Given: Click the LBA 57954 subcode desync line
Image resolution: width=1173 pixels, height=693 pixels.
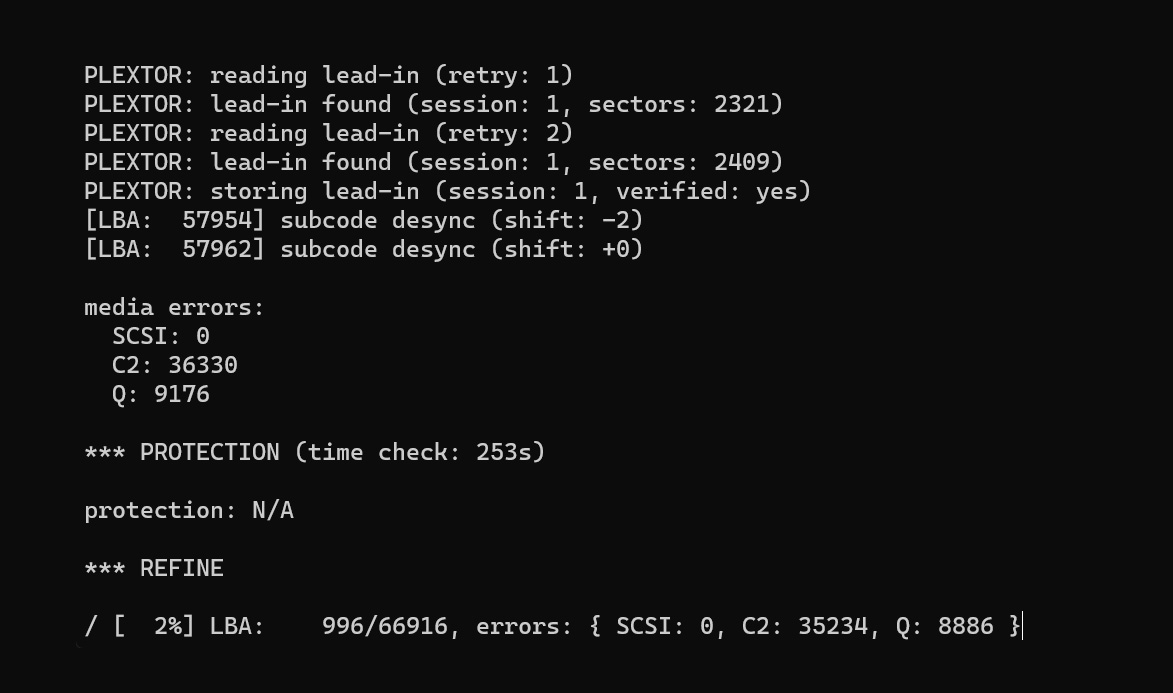Looking at the screenshot, I should point(363,220).
